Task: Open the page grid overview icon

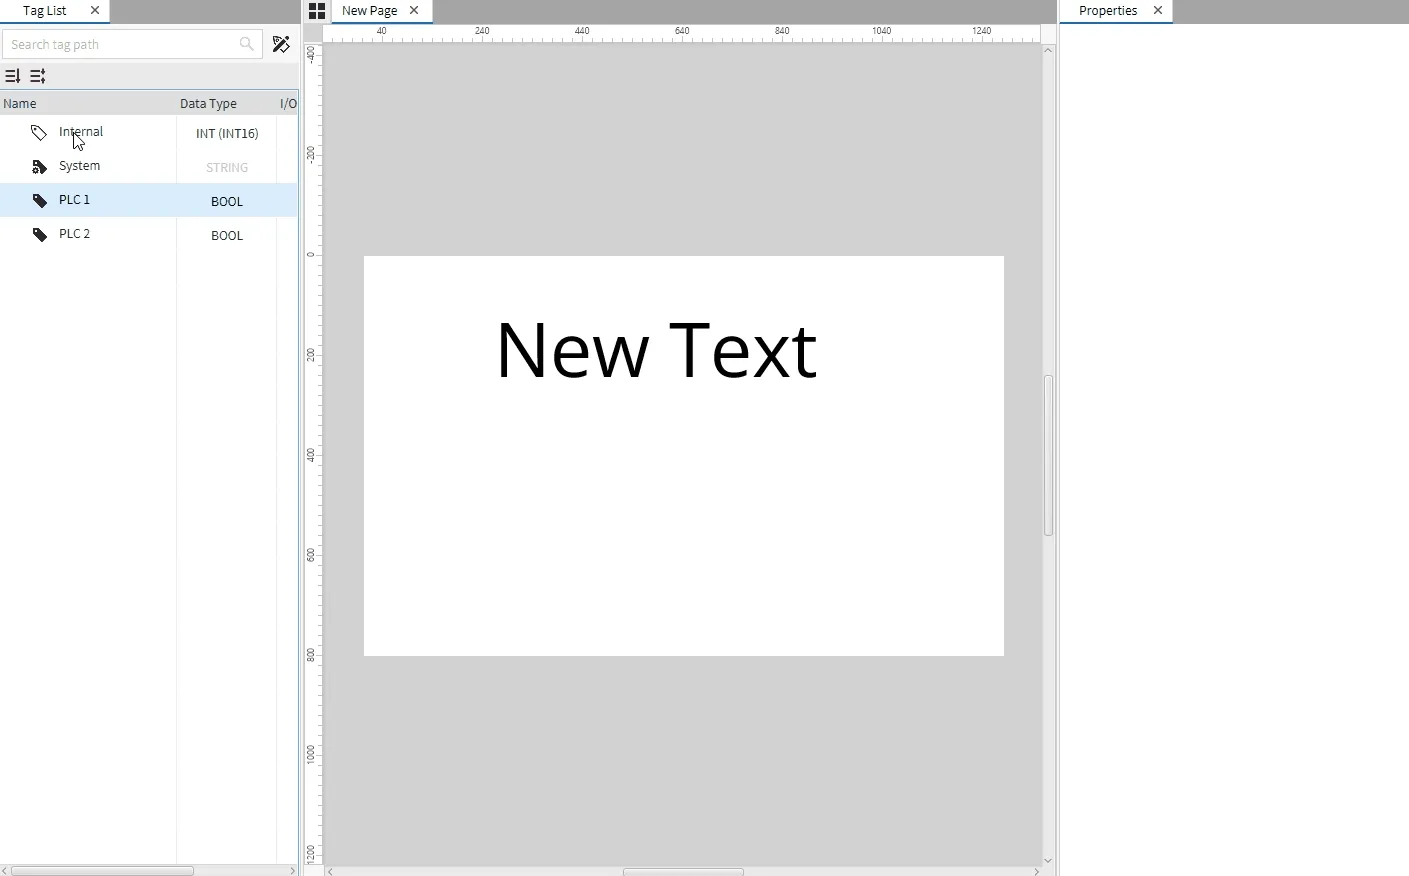Action: (317, 11)
